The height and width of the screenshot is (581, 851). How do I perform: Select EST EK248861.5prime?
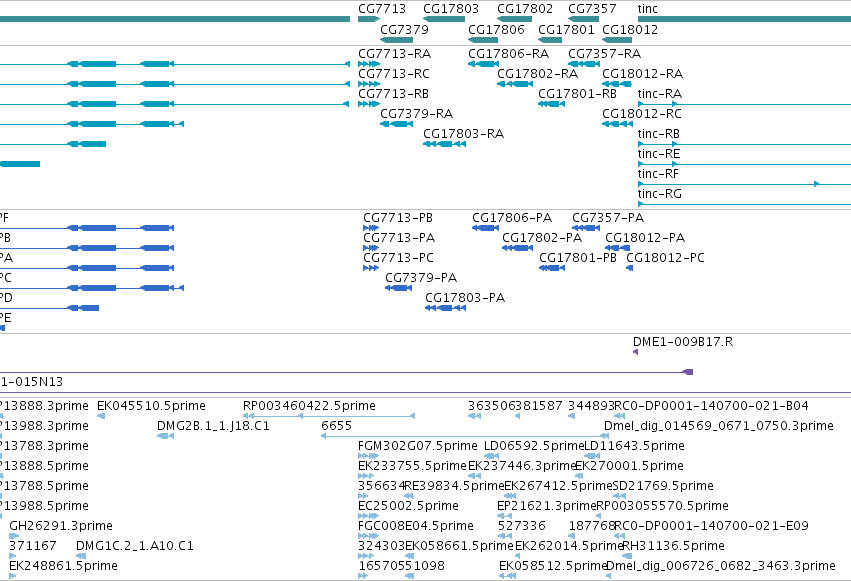[x=12, y=576]
